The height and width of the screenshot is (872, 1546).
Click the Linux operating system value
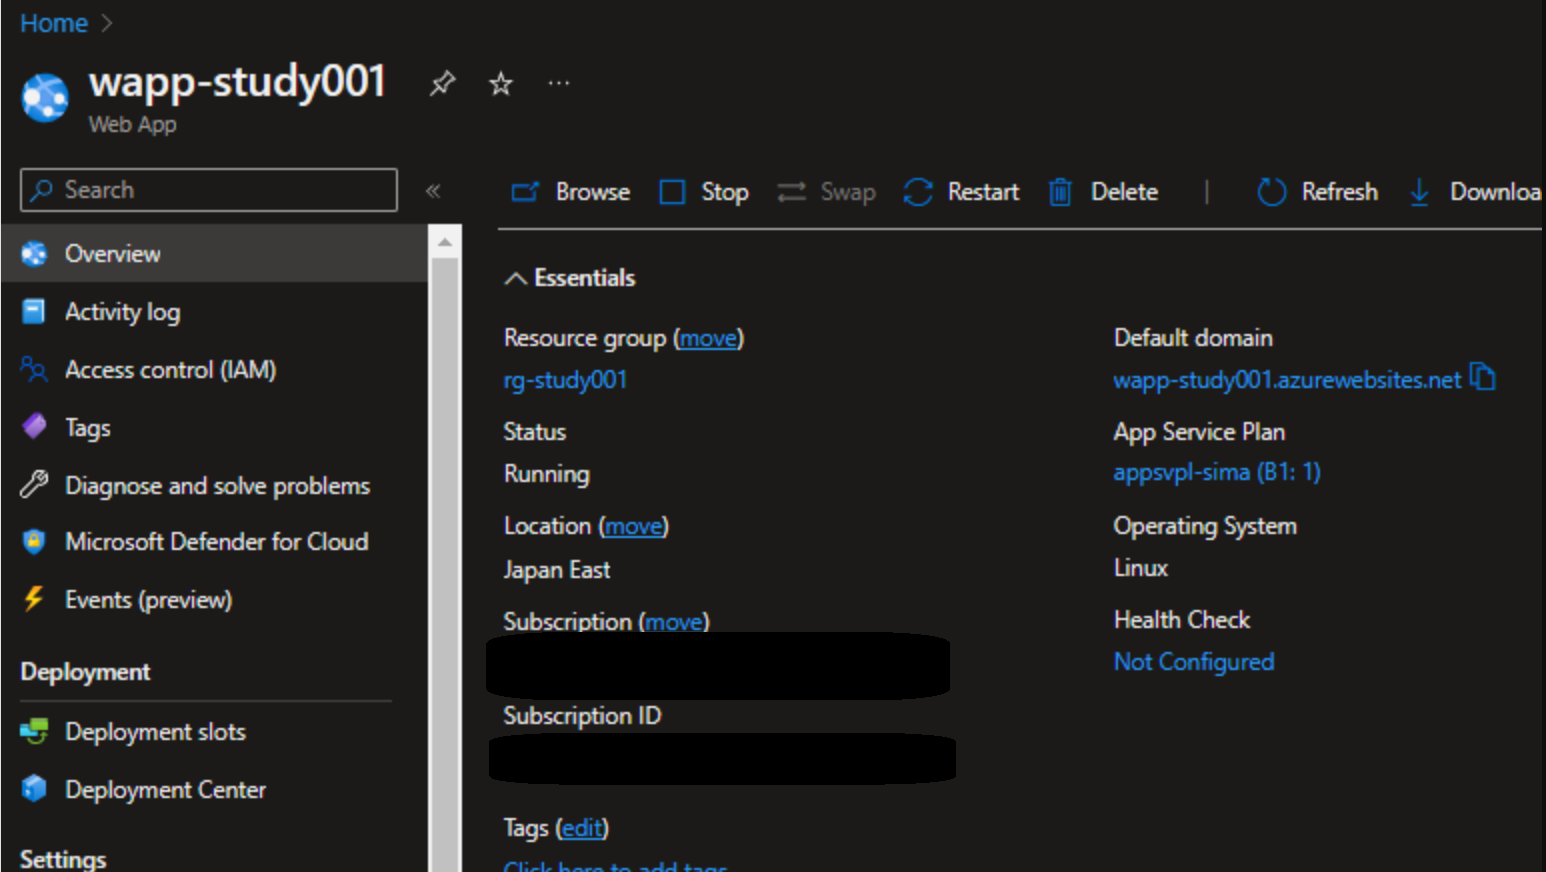(x=1141, y=568)
